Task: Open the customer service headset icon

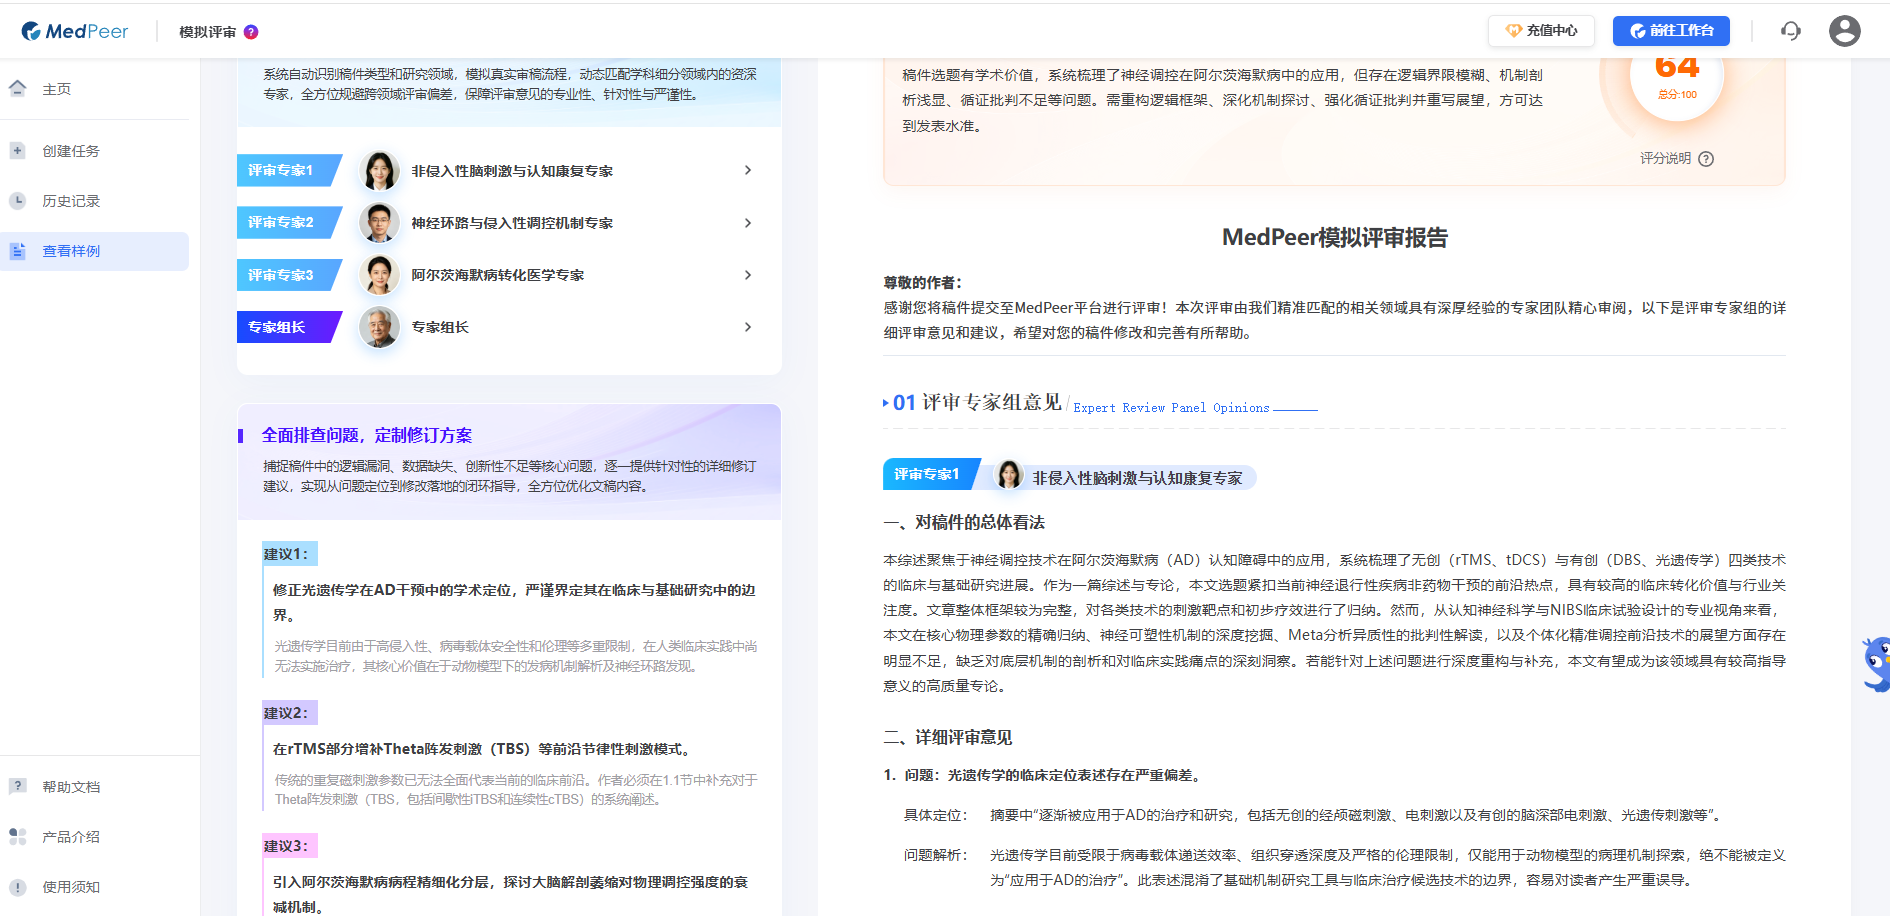Action: (x=1791, y=31)
